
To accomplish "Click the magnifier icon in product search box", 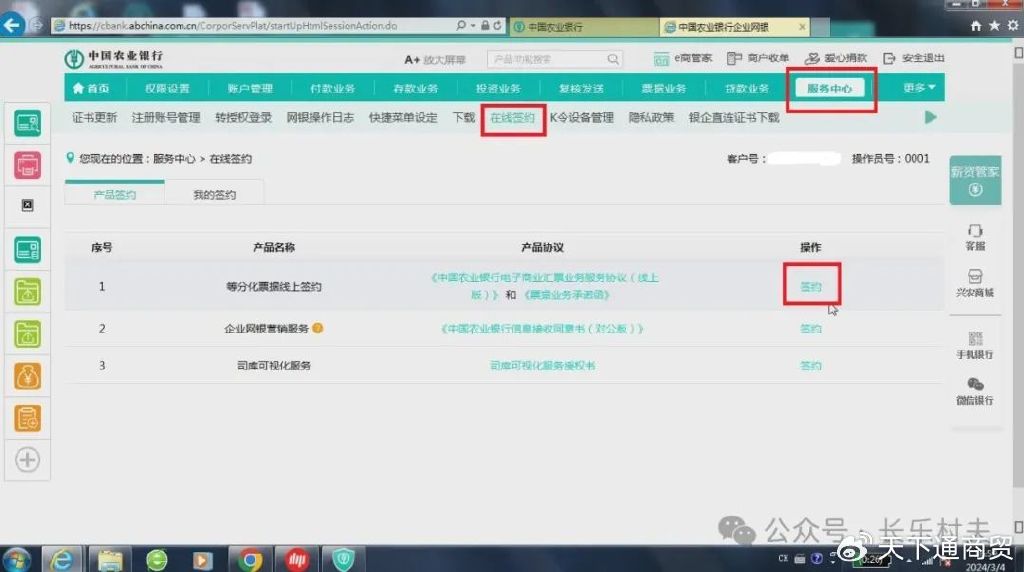I will point(613,59).
